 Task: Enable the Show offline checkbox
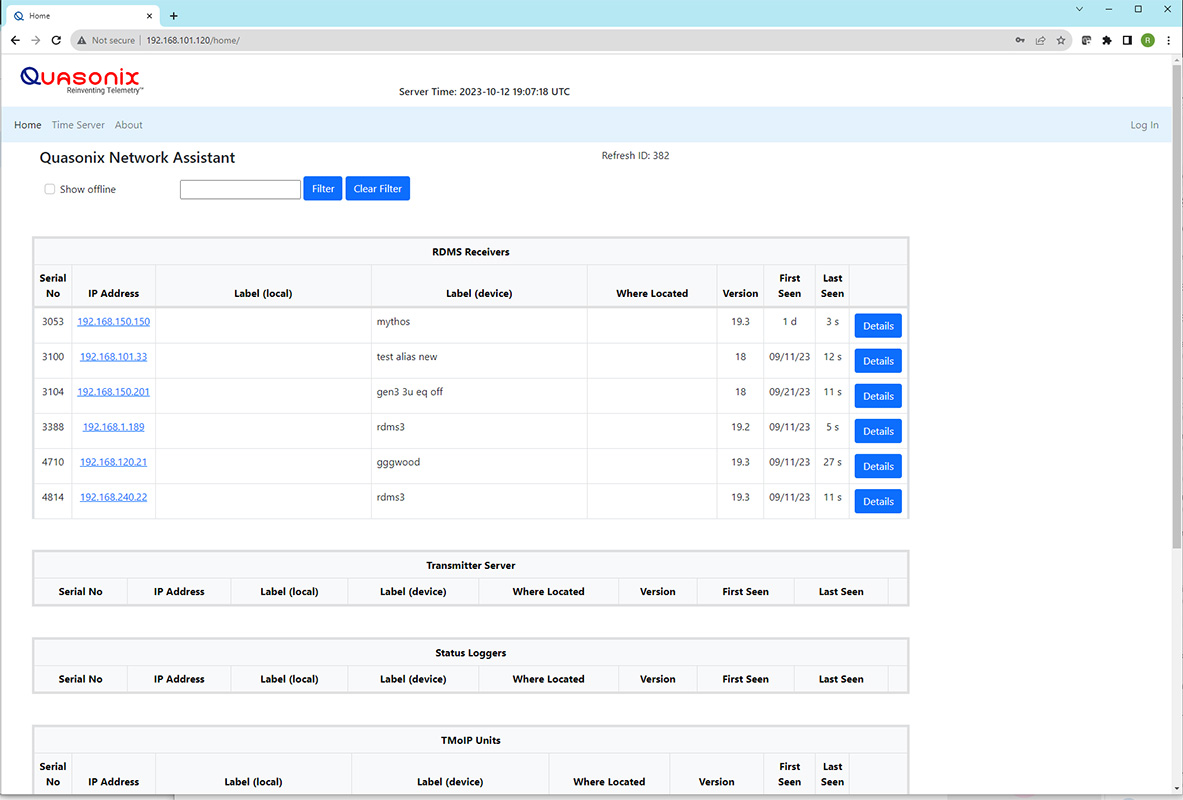point(50,189)
